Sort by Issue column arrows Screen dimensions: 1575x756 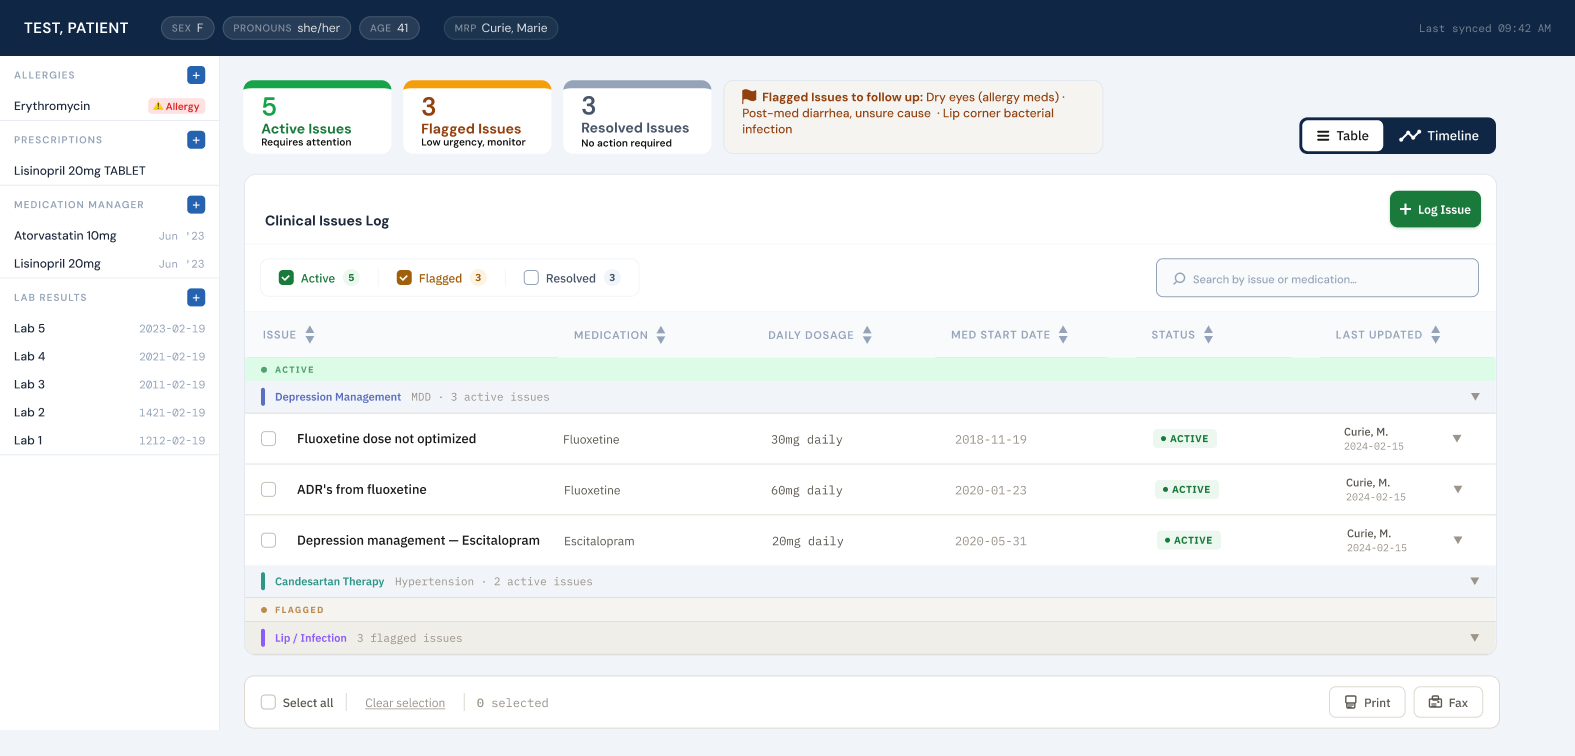310,335
